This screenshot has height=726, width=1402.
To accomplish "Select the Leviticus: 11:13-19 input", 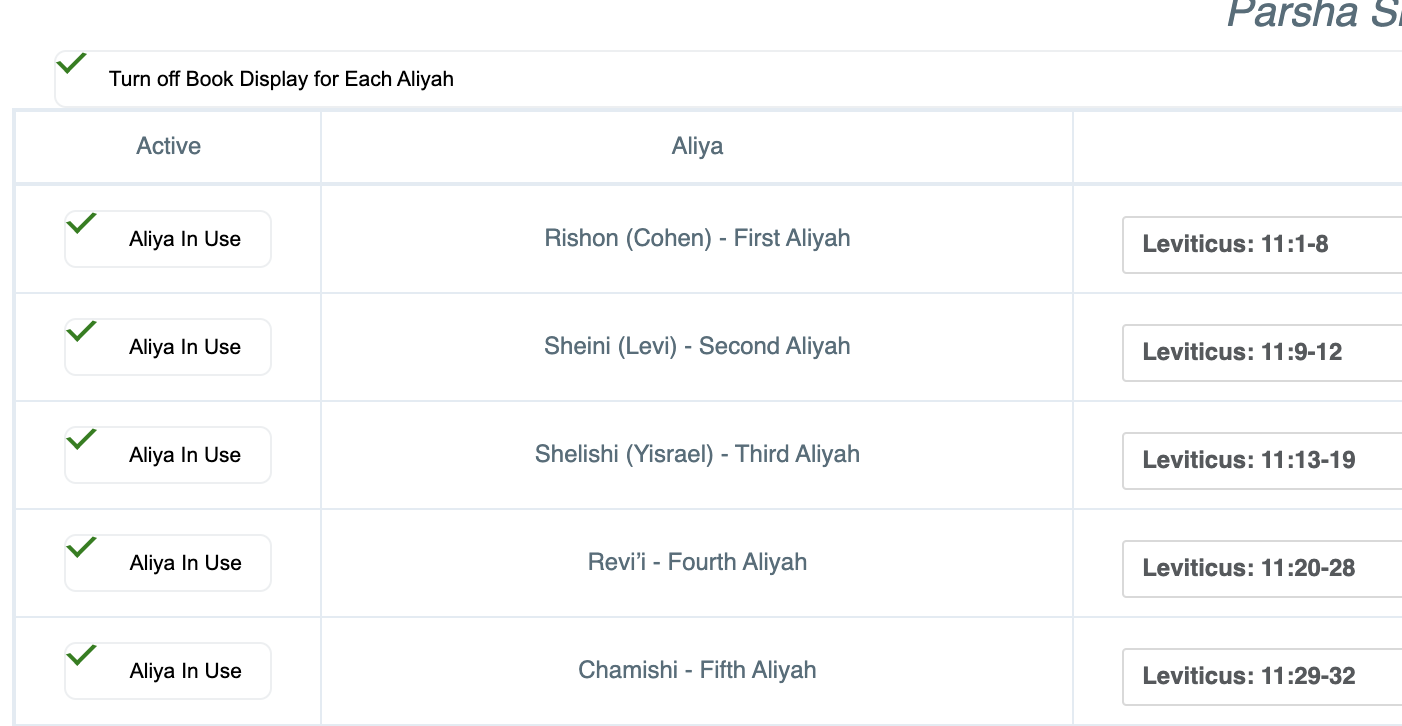I will 1262,460.
